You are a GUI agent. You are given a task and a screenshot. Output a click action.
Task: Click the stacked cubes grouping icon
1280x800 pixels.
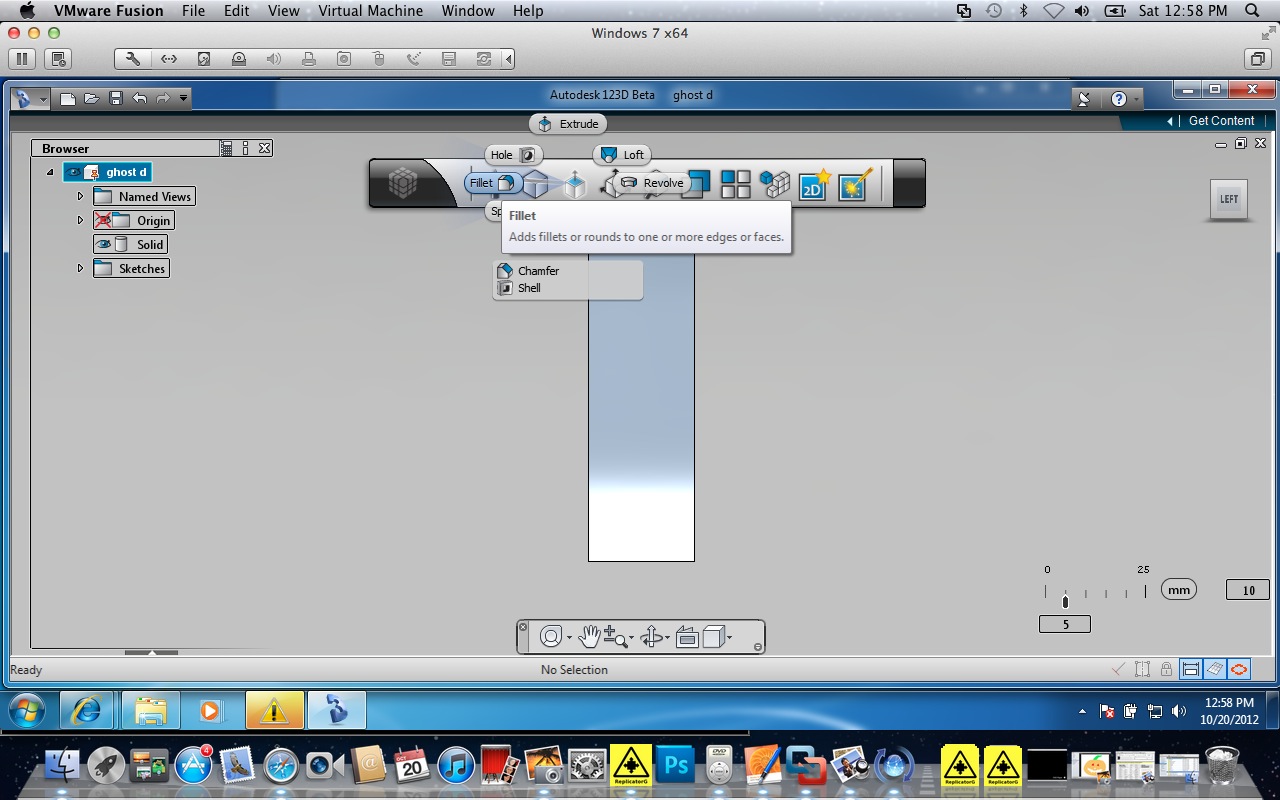(774, 184)
